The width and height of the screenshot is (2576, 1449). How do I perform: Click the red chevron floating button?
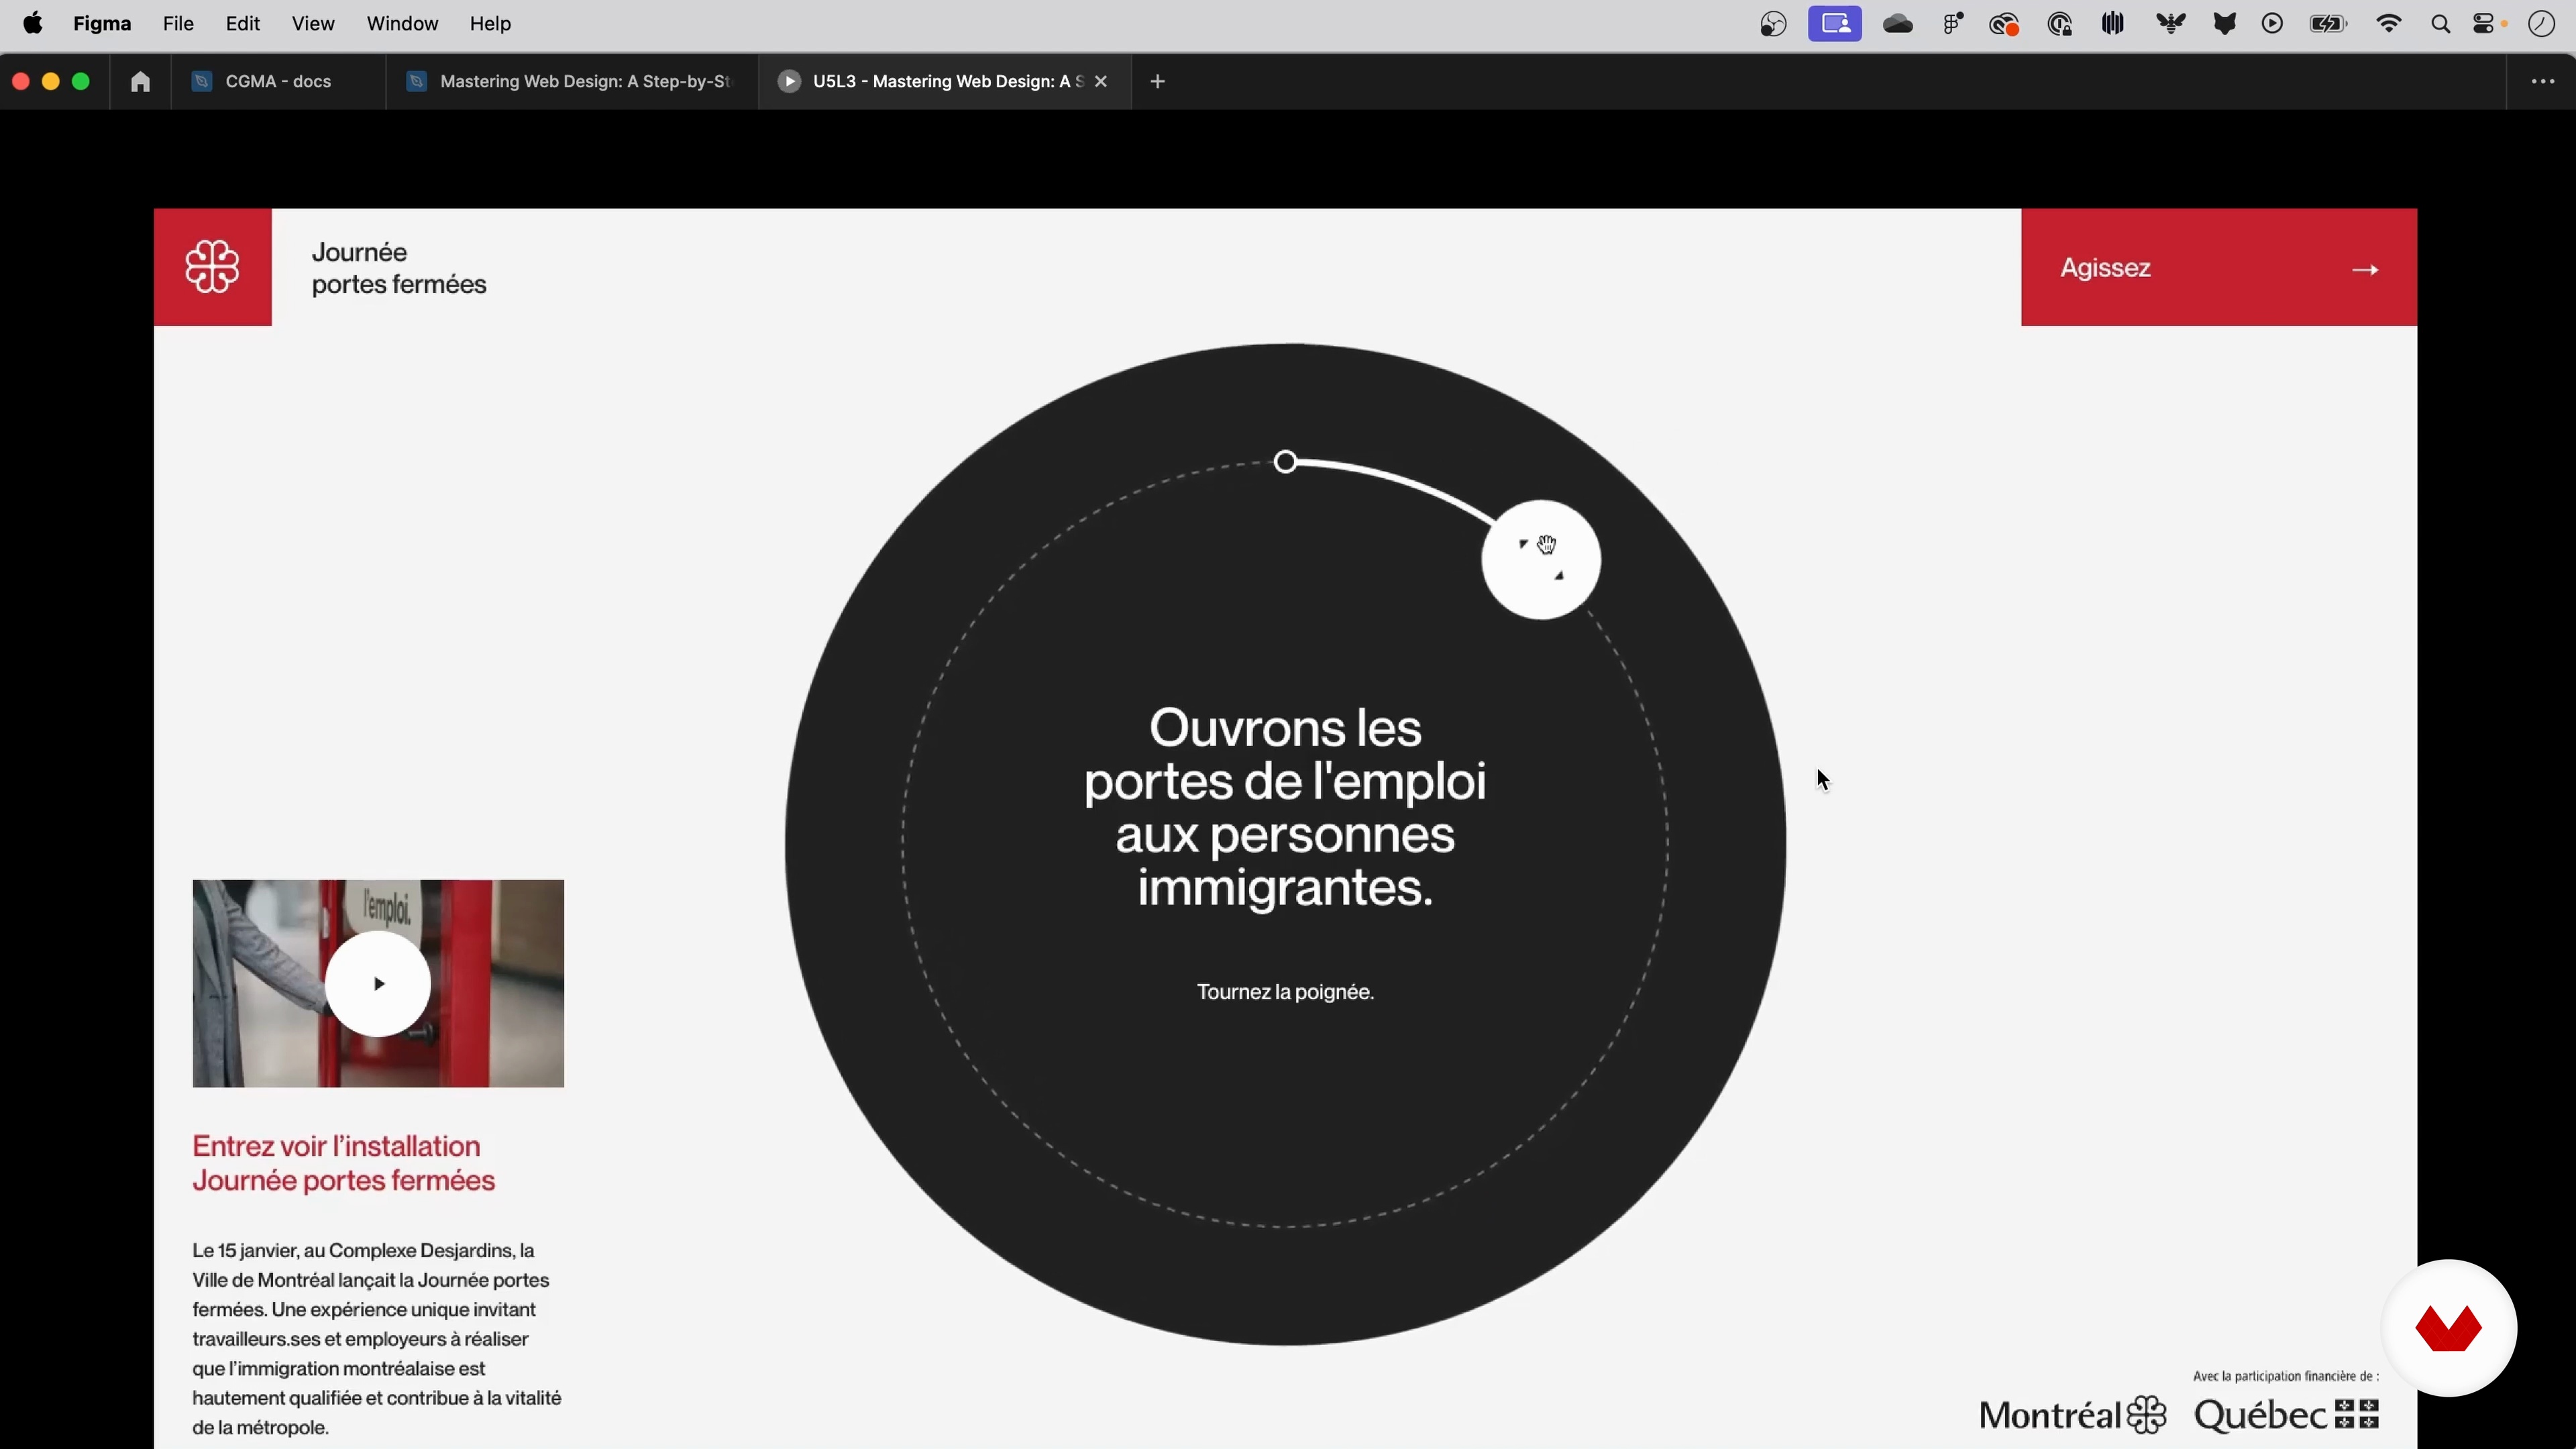[x=2449, y=1328]
